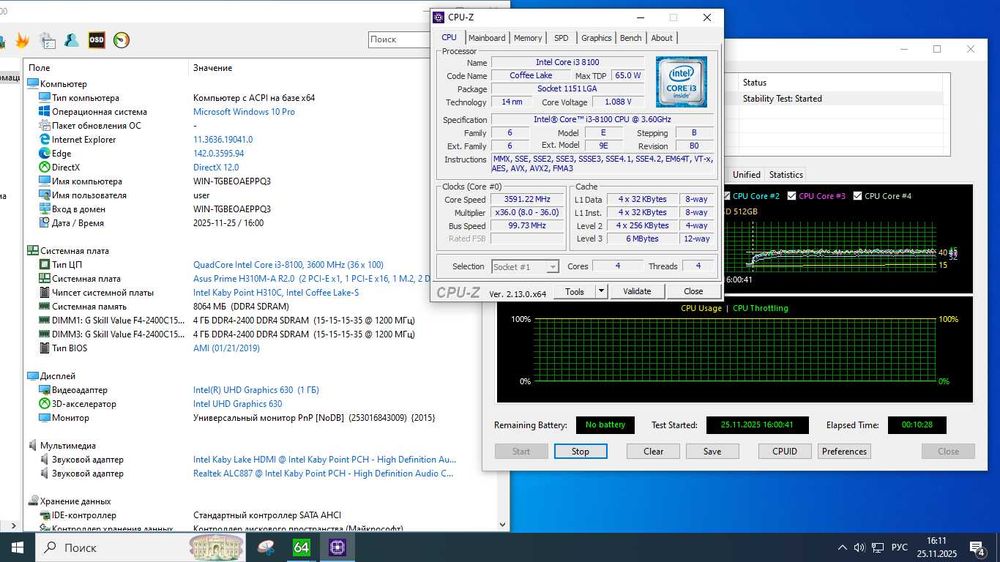
Task: Switch to the SPD tab in CPU-Z
Action: tap(561, 38)
